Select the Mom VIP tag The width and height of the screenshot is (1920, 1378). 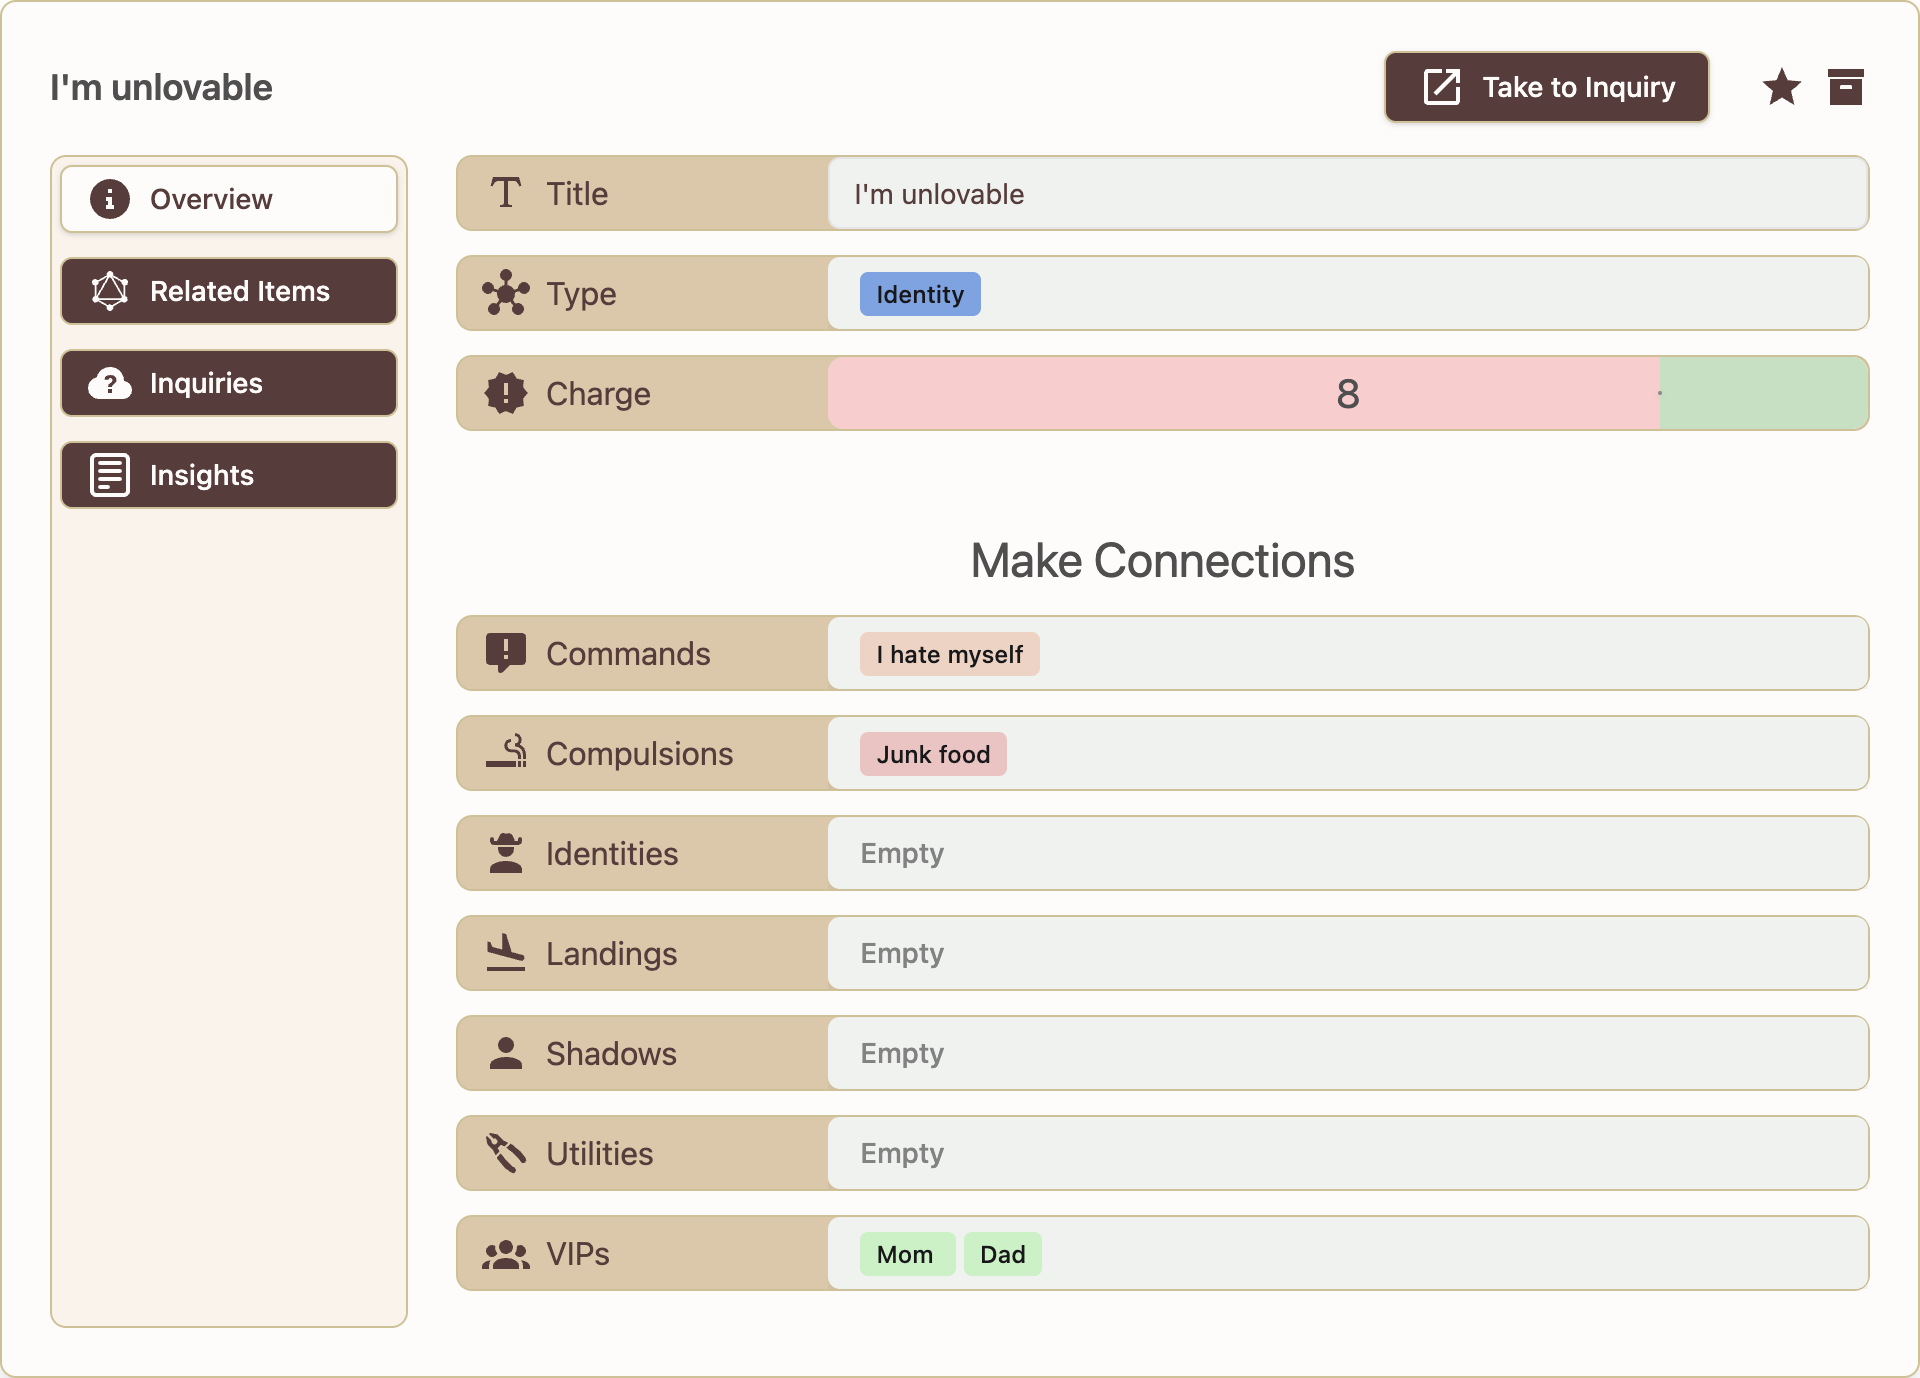coord(905,1254)
